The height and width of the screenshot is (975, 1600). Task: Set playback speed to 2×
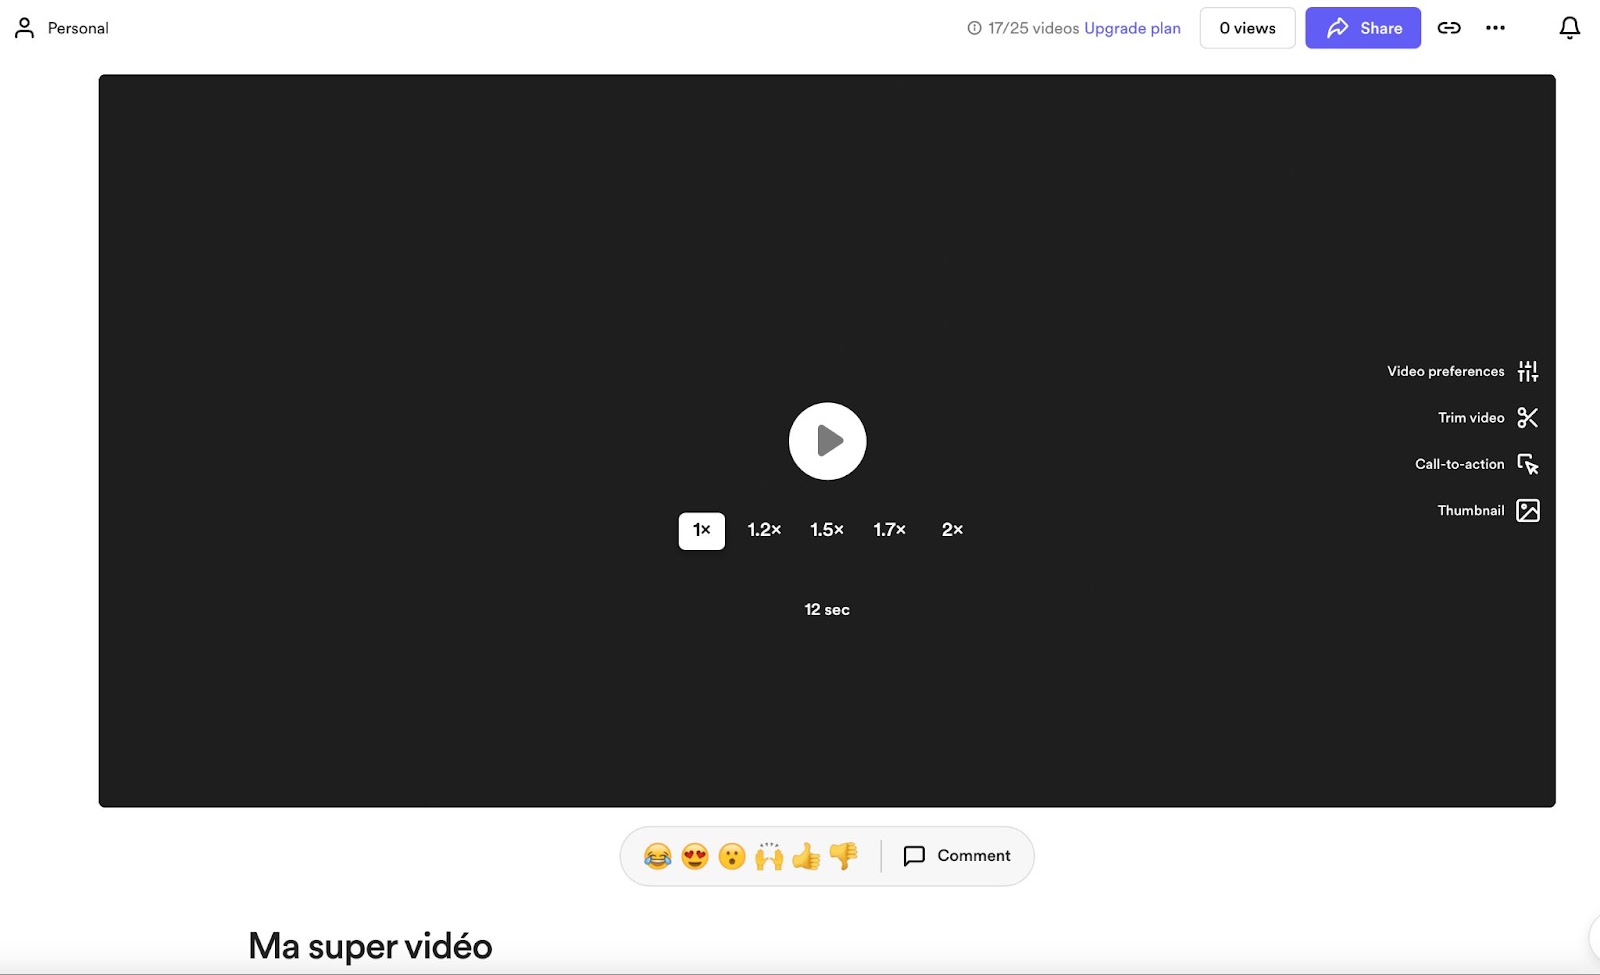(x=952, y=530)
